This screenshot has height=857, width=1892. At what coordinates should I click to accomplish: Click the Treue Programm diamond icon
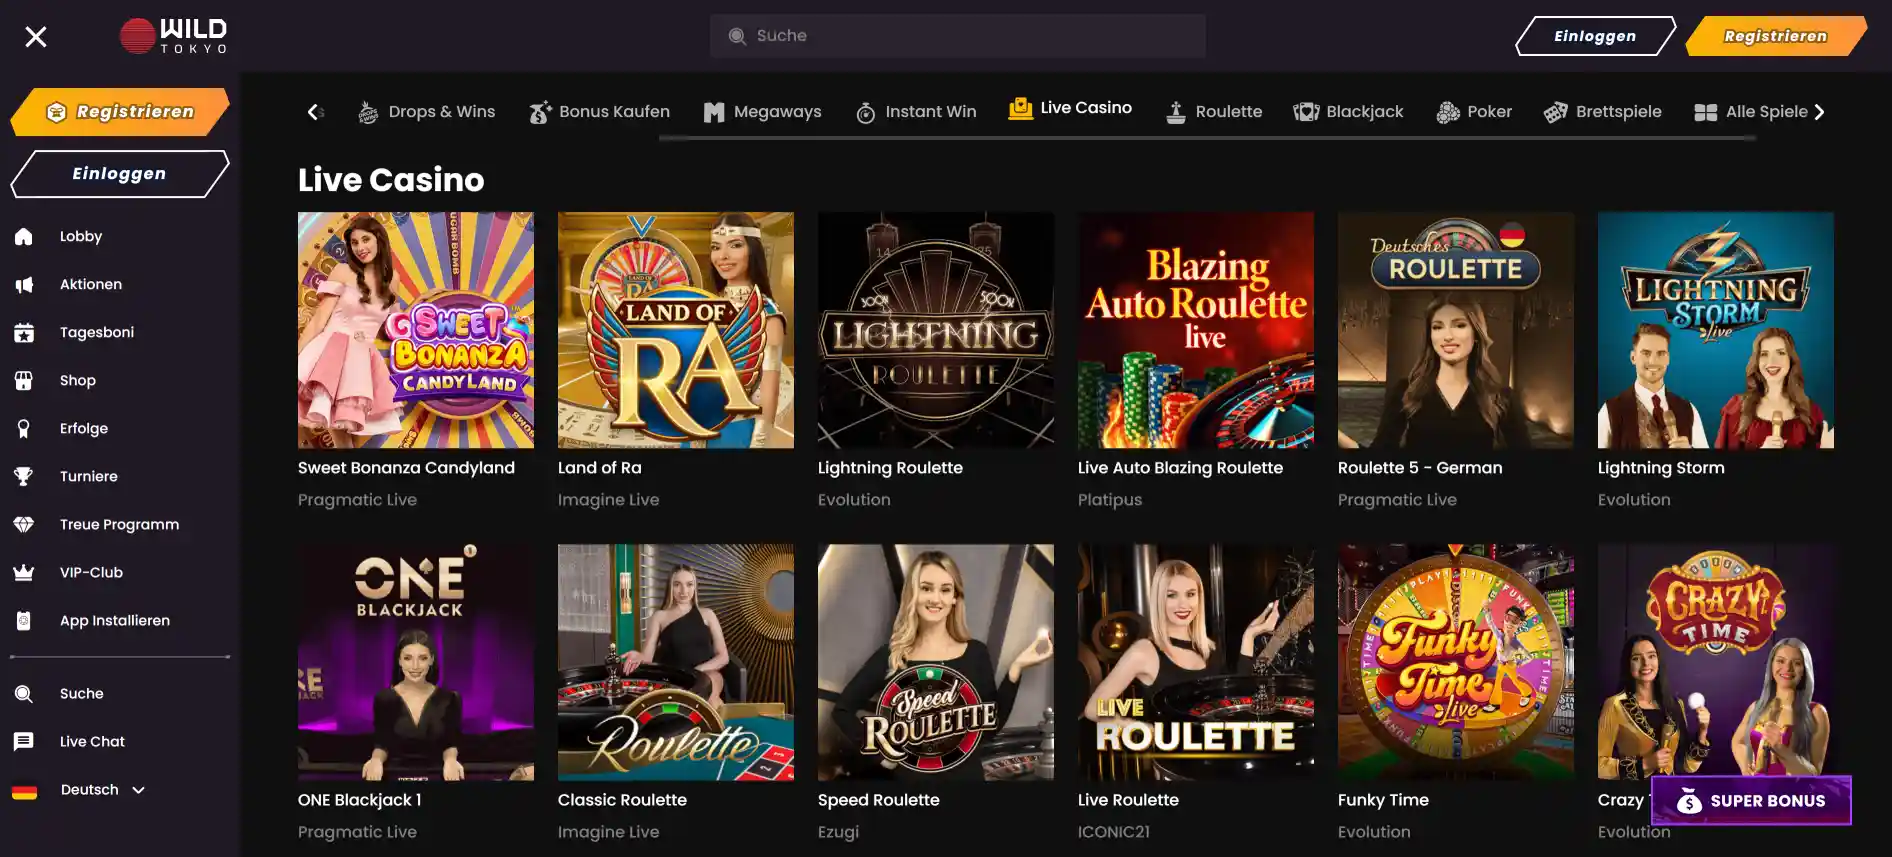pyautogui.click(x=24, y=525)
